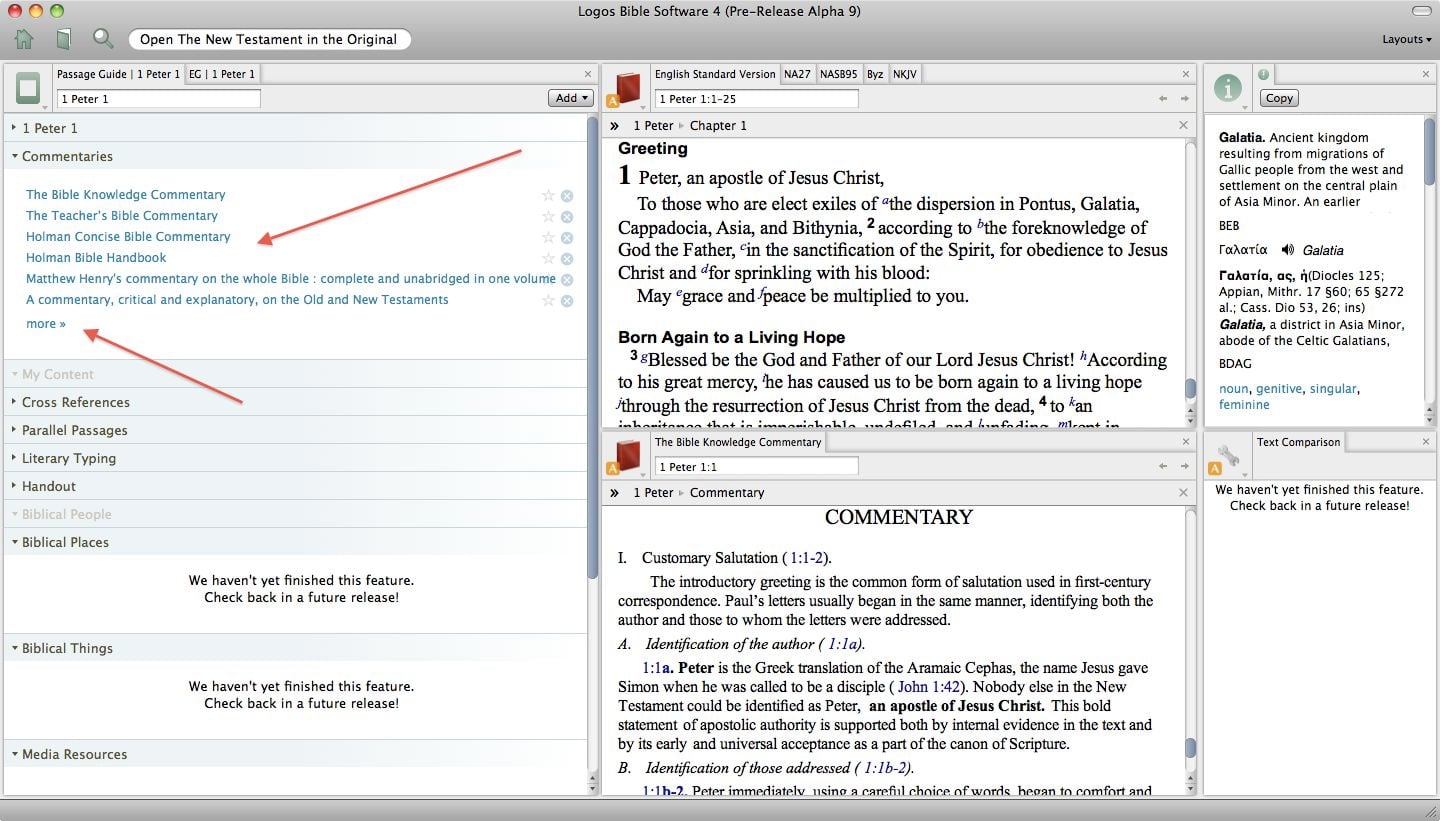The image size is (1440, 821).
Task: Open The Bible Knowledge Commentary link
Action: pos(126,195)
